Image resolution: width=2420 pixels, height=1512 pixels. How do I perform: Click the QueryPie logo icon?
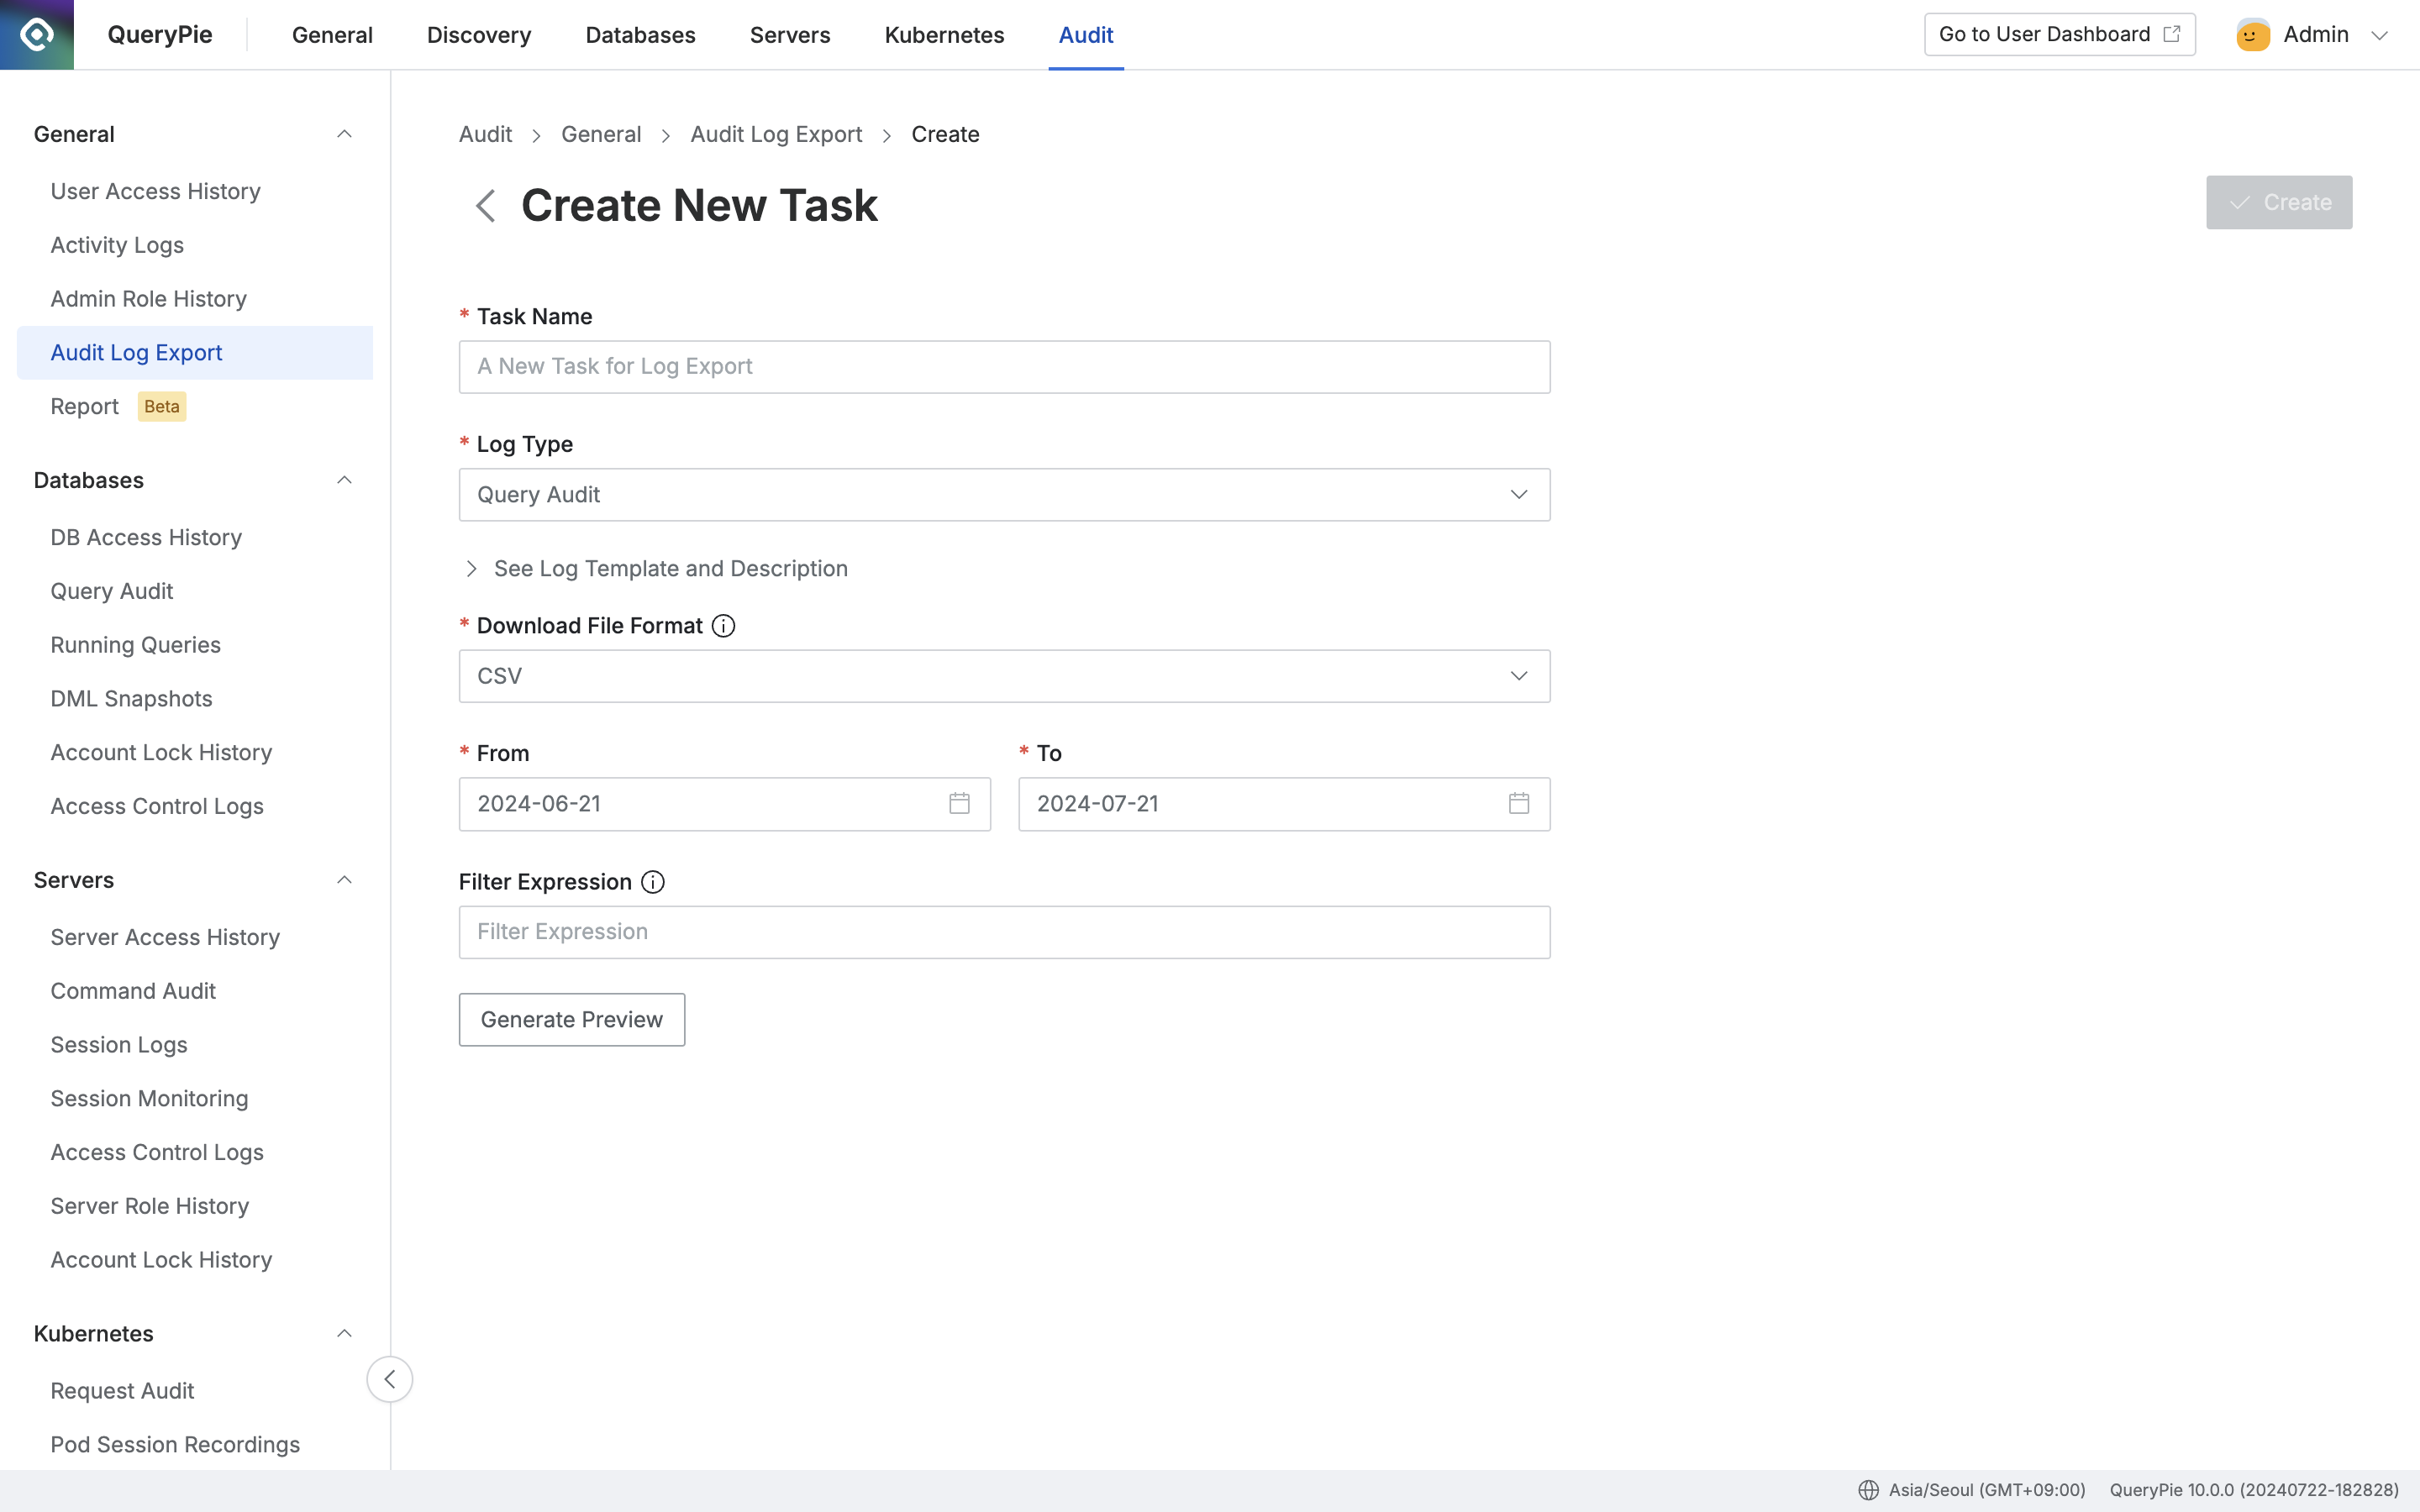37,35
